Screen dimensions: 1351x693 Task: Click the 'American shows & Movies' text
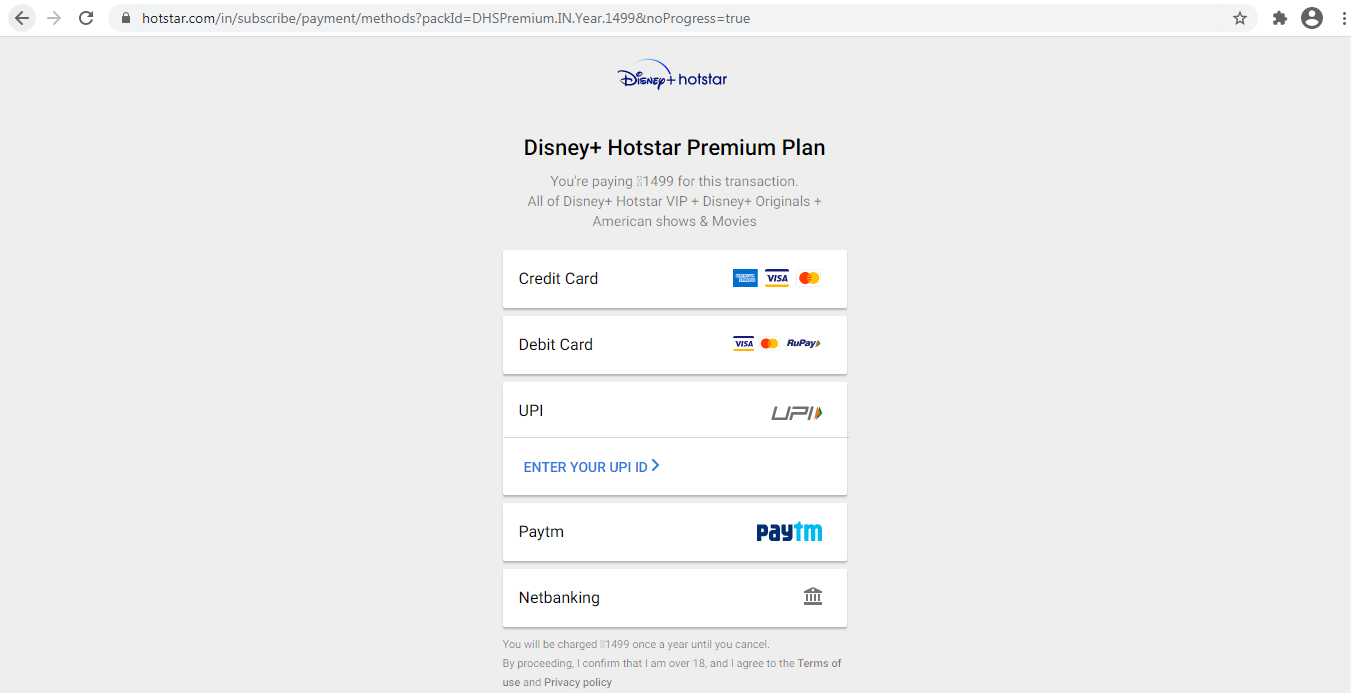(x=675, y=221)
